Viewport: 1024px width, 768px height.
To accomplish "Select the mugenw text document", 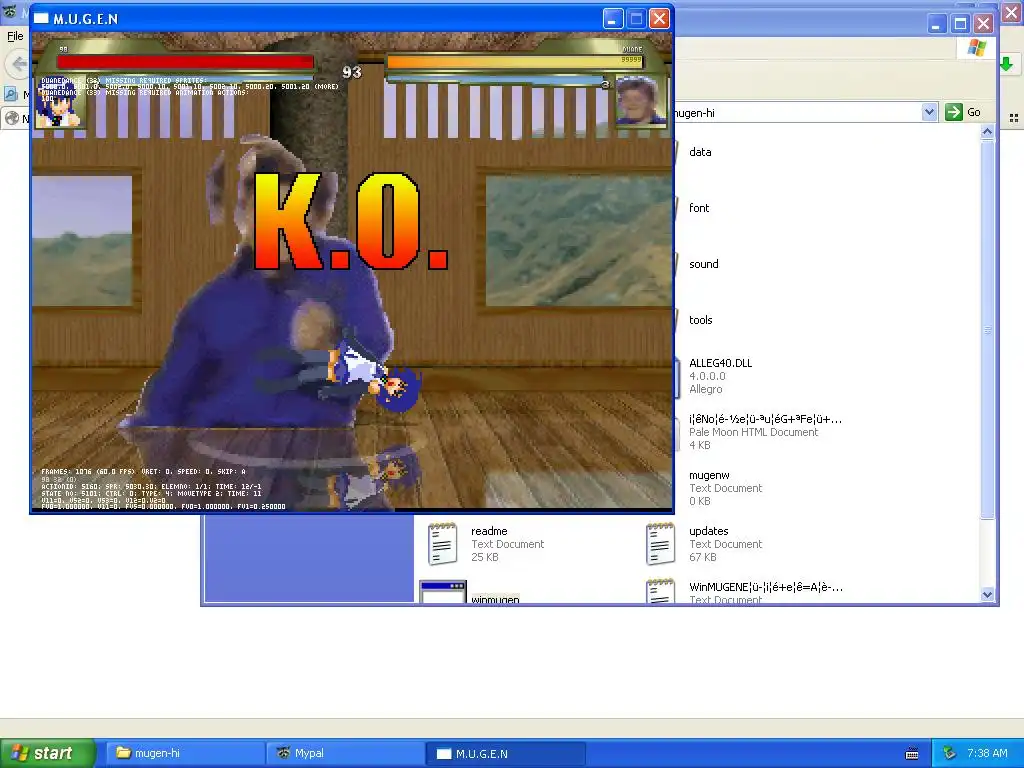I will click(709, 475).
